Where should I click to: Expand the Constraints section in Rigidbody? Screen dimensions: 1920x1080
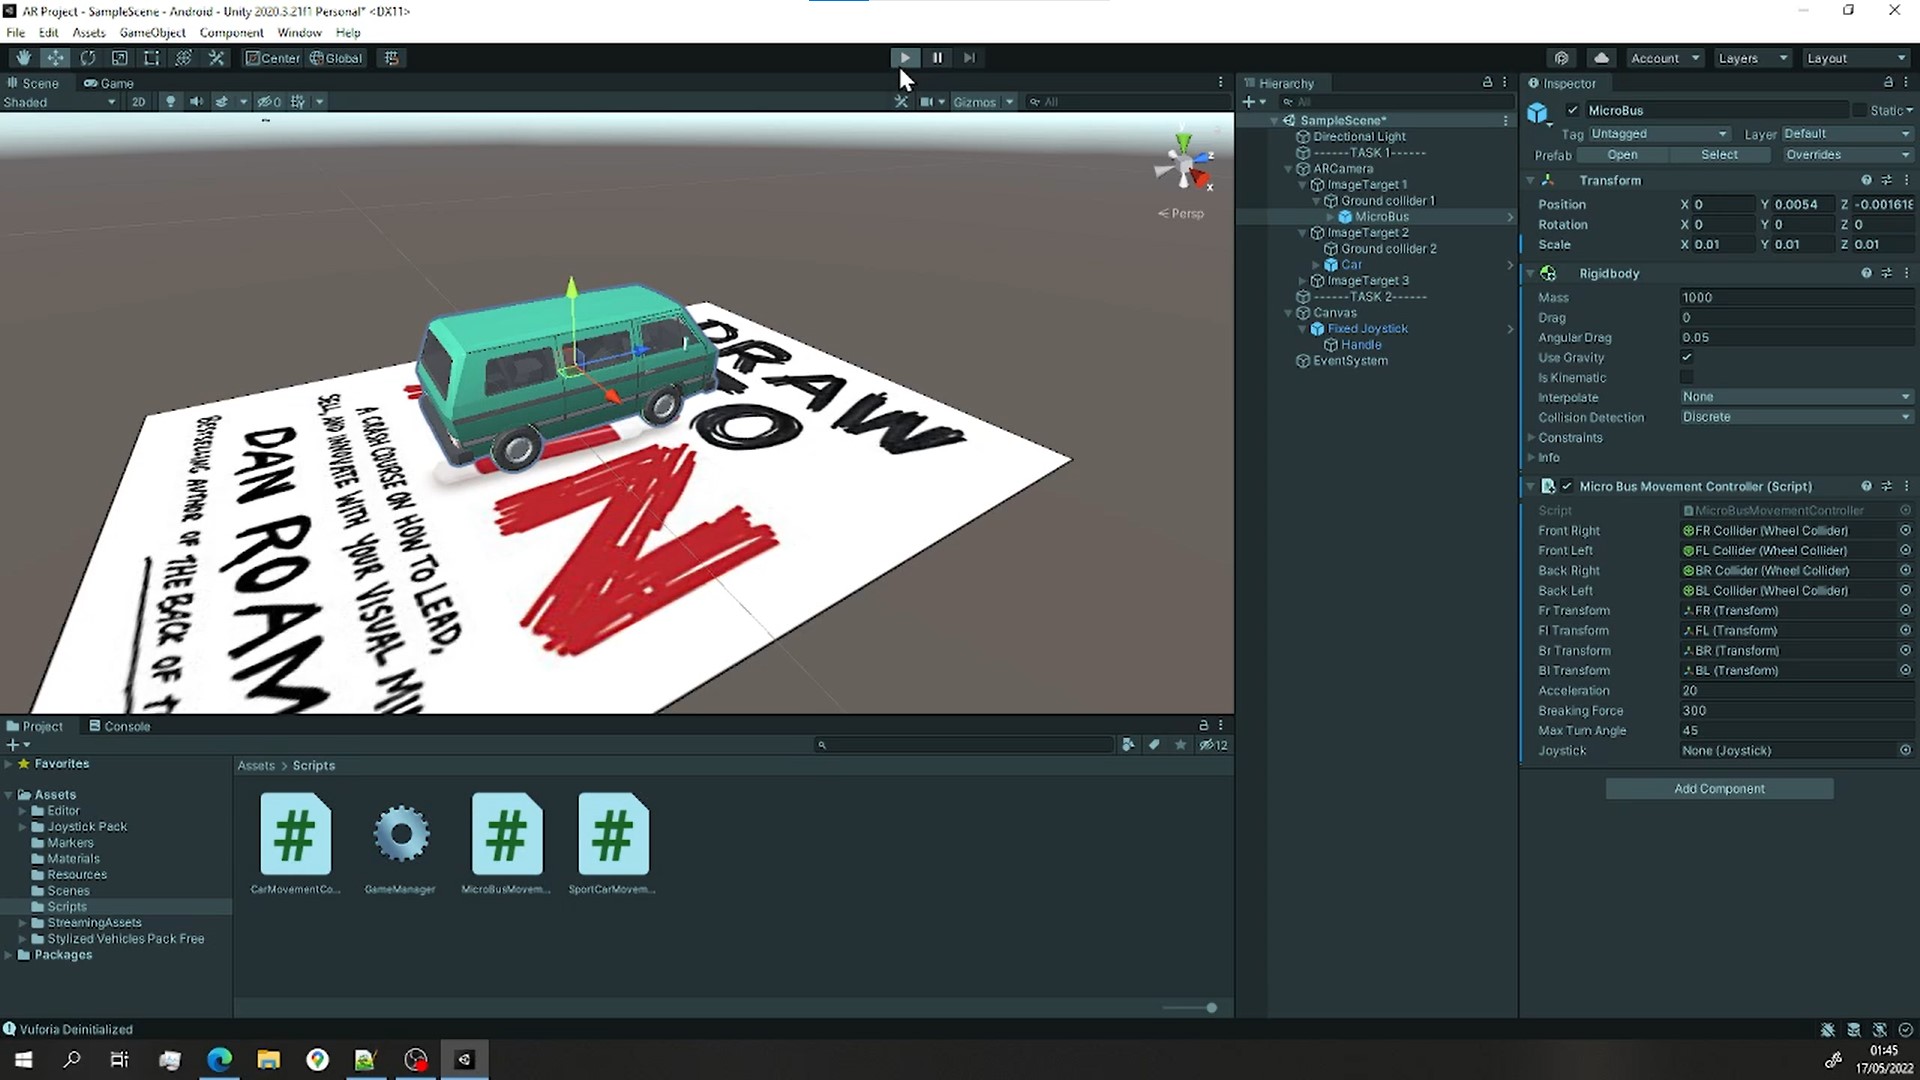click(x=1531, y=437)
